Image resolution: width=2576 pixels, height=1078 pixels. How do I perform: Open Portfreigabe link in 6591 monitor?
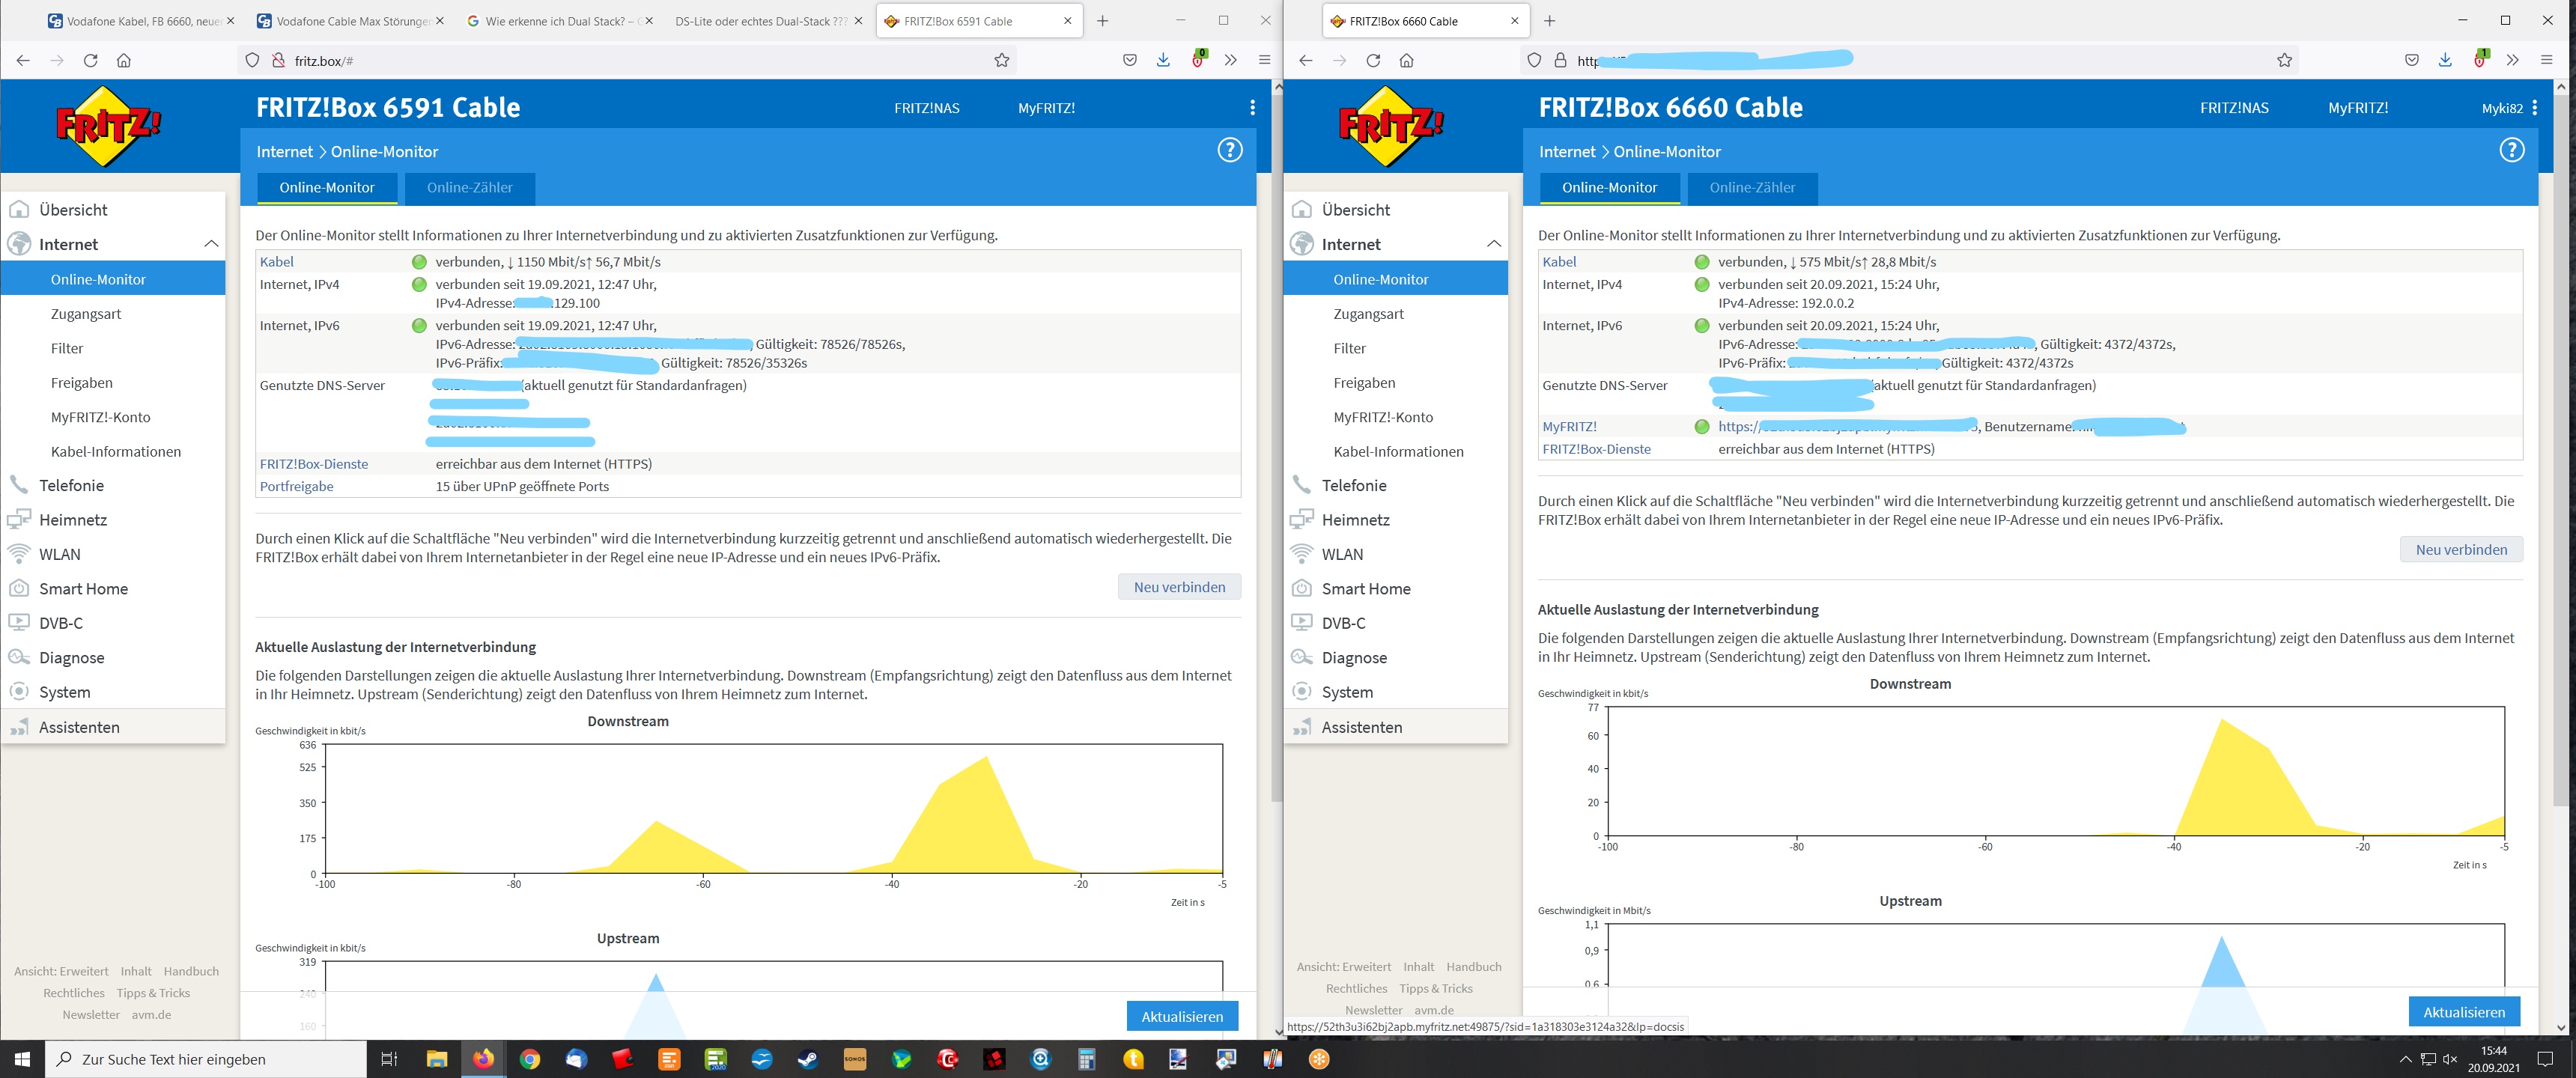296,486
